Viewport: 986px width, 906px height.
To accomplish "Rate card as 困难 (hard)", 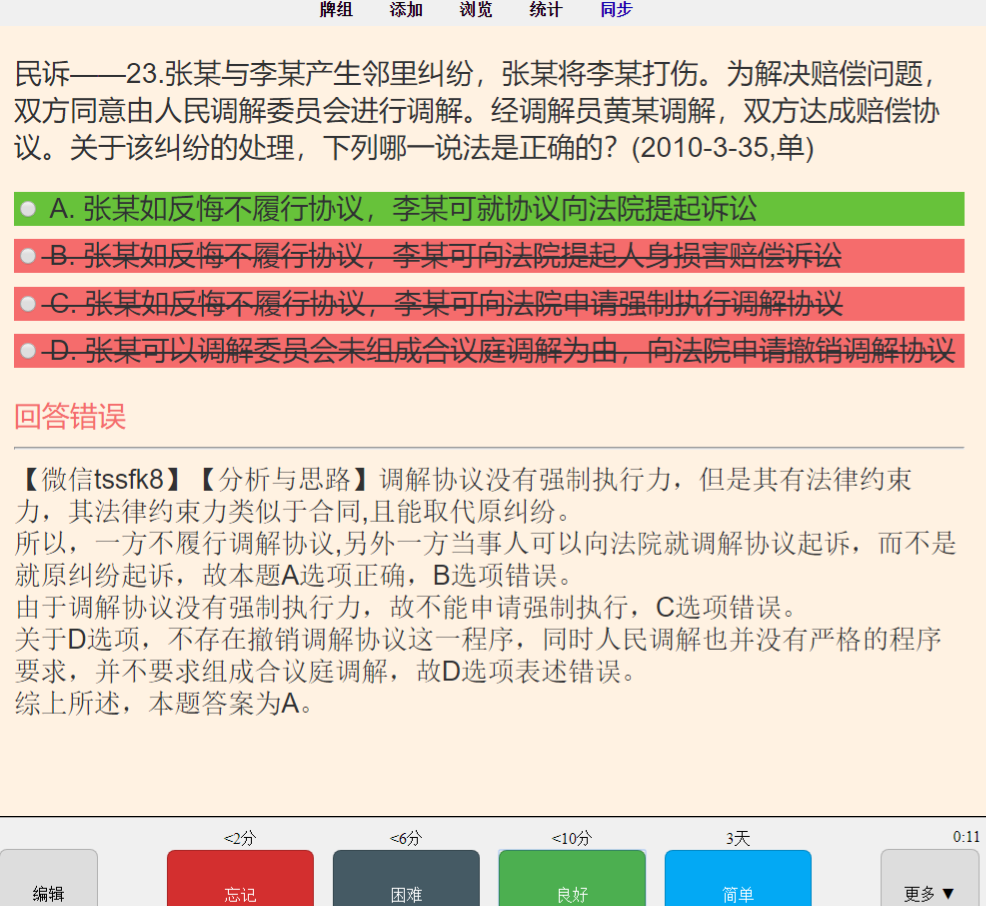I will point(406,878).
